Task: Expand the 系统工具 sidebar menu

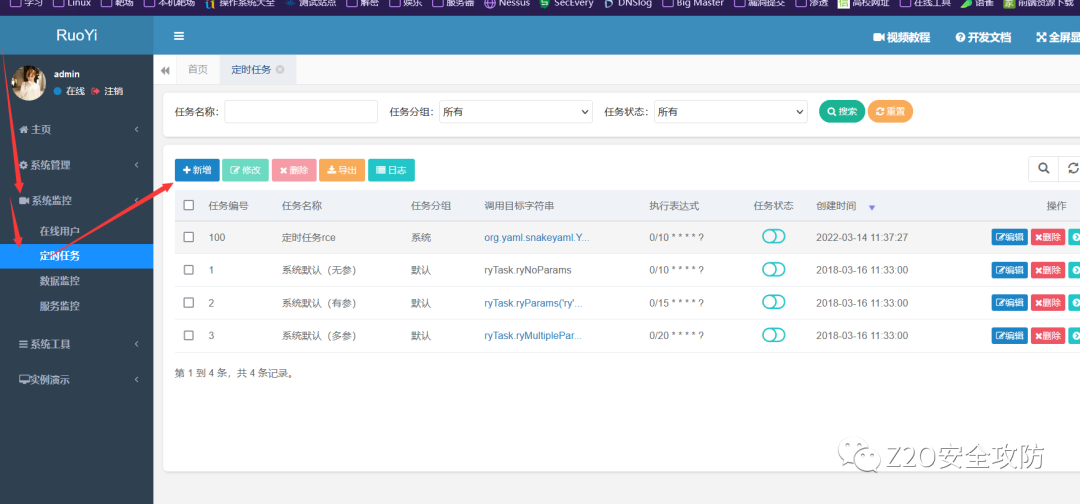Action: (x=76, y=344)
